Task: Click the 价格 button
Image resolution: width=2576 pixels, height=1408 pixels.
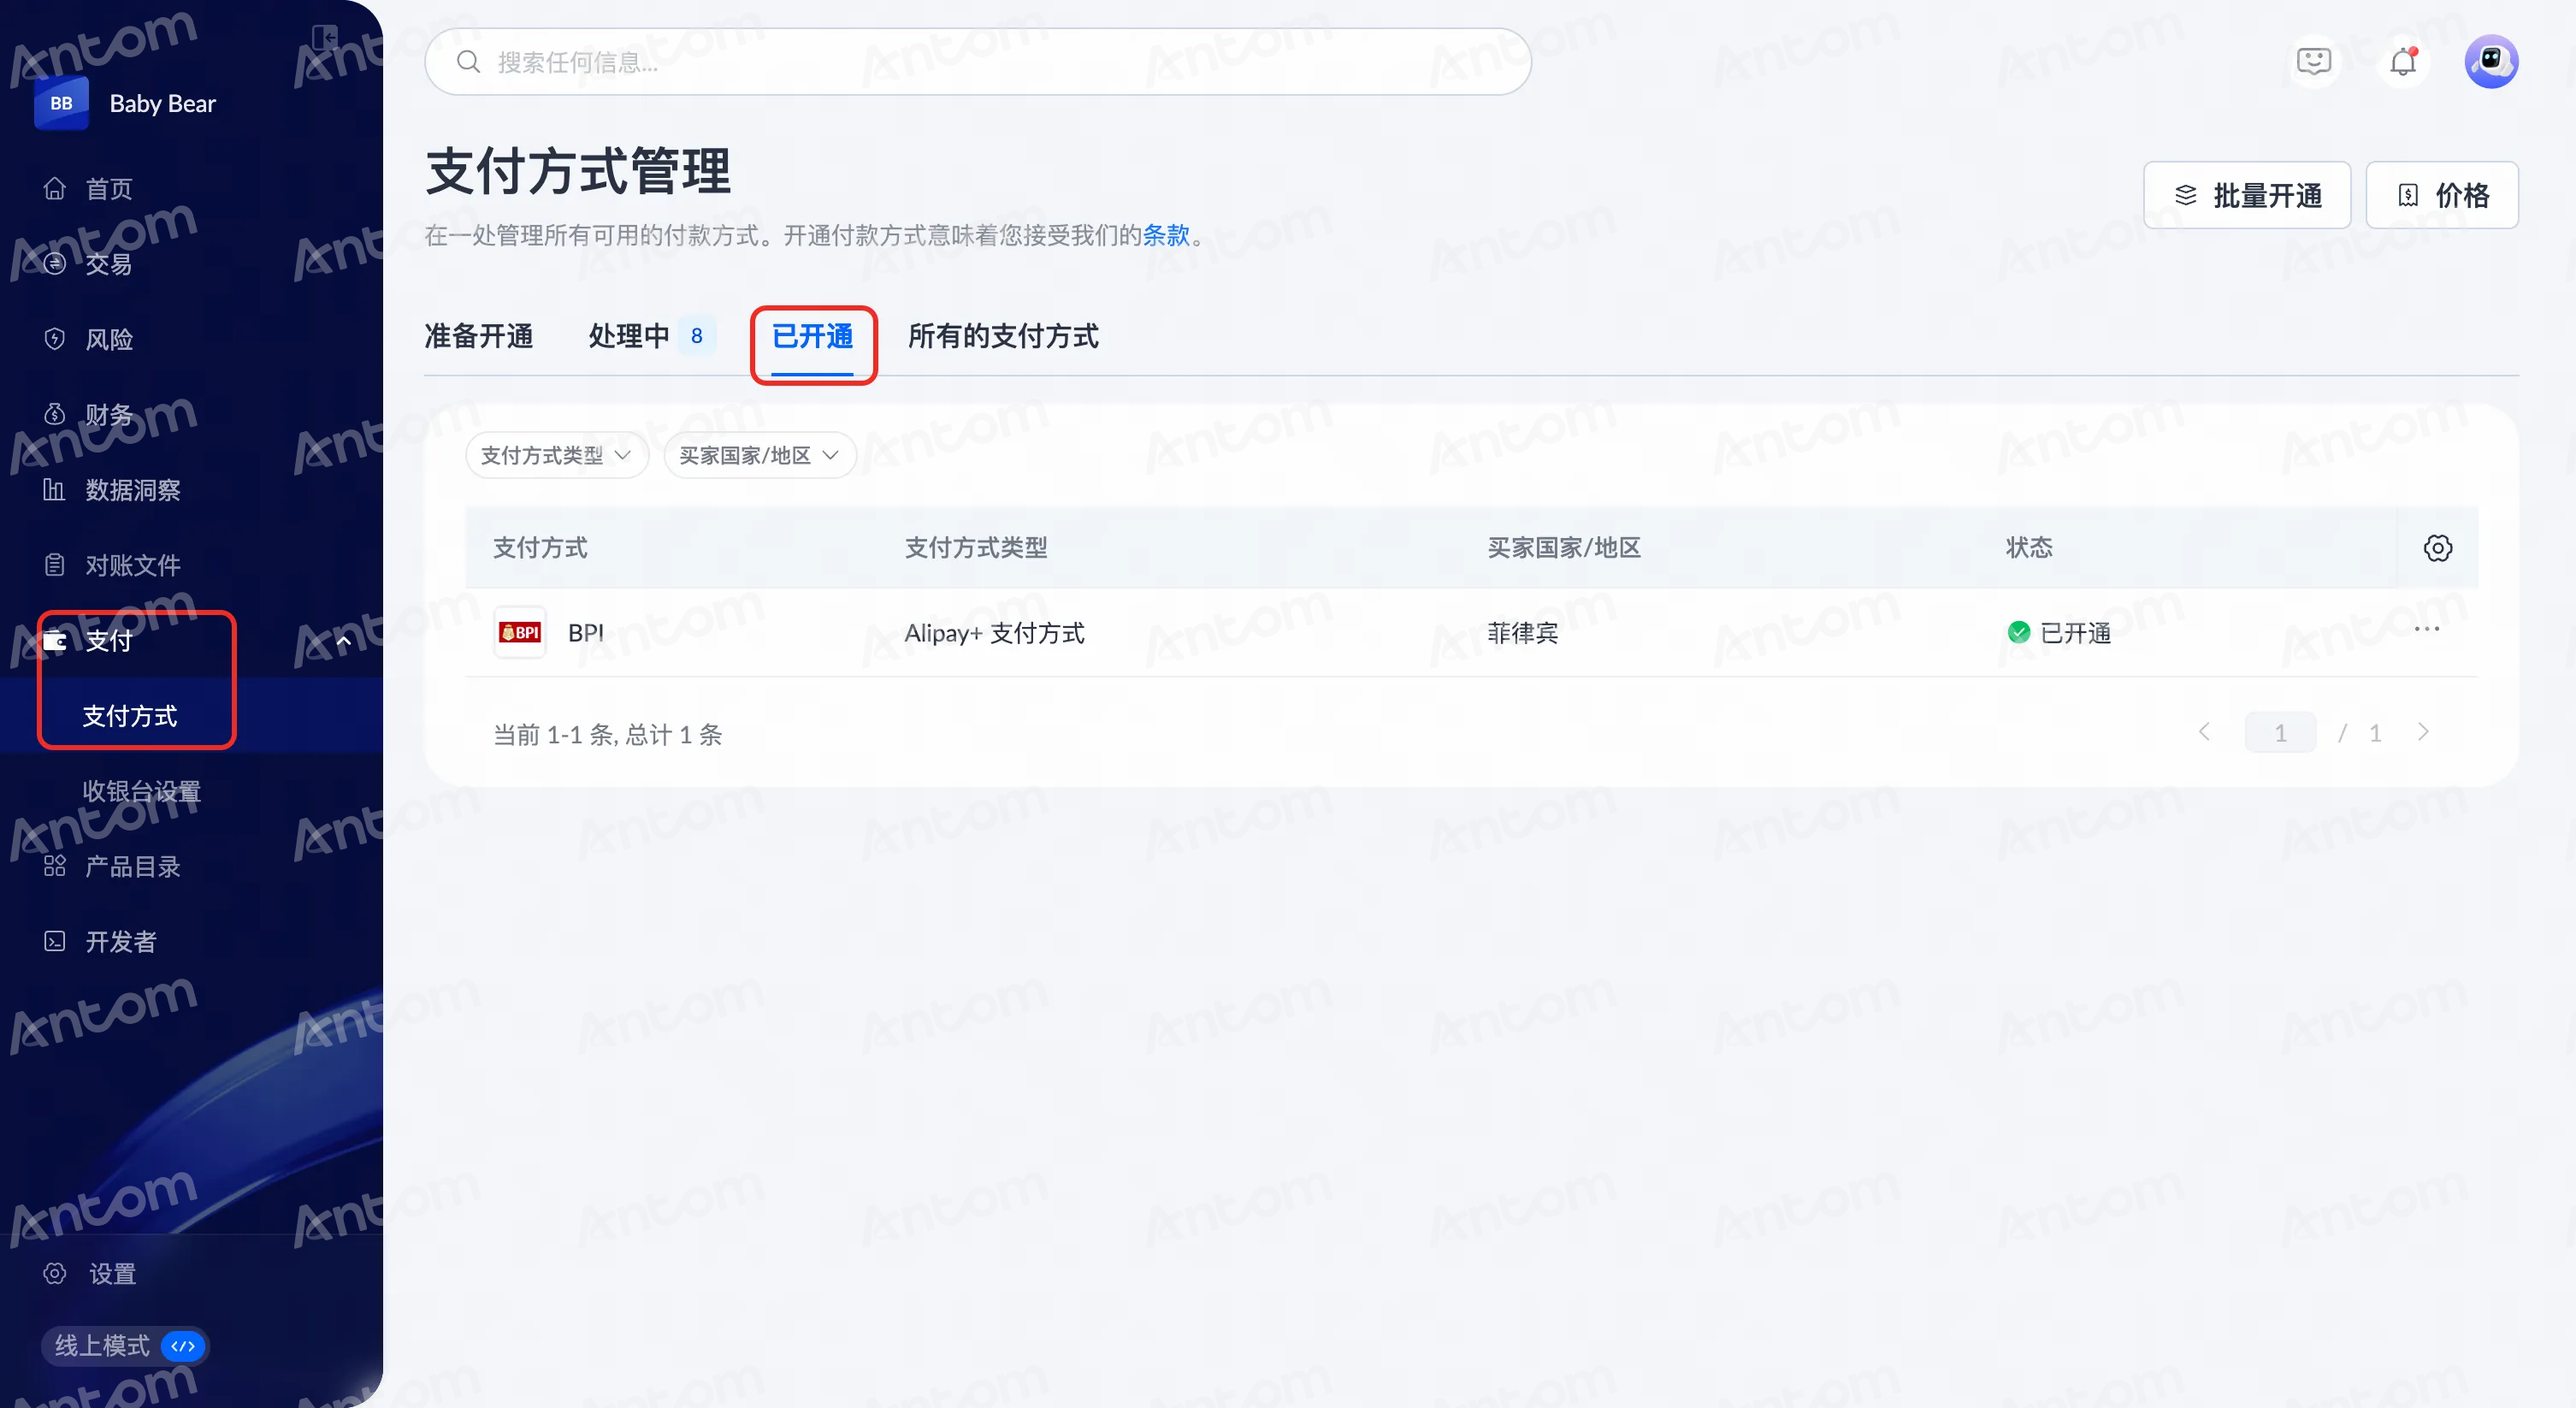Action: point(2442,195)
